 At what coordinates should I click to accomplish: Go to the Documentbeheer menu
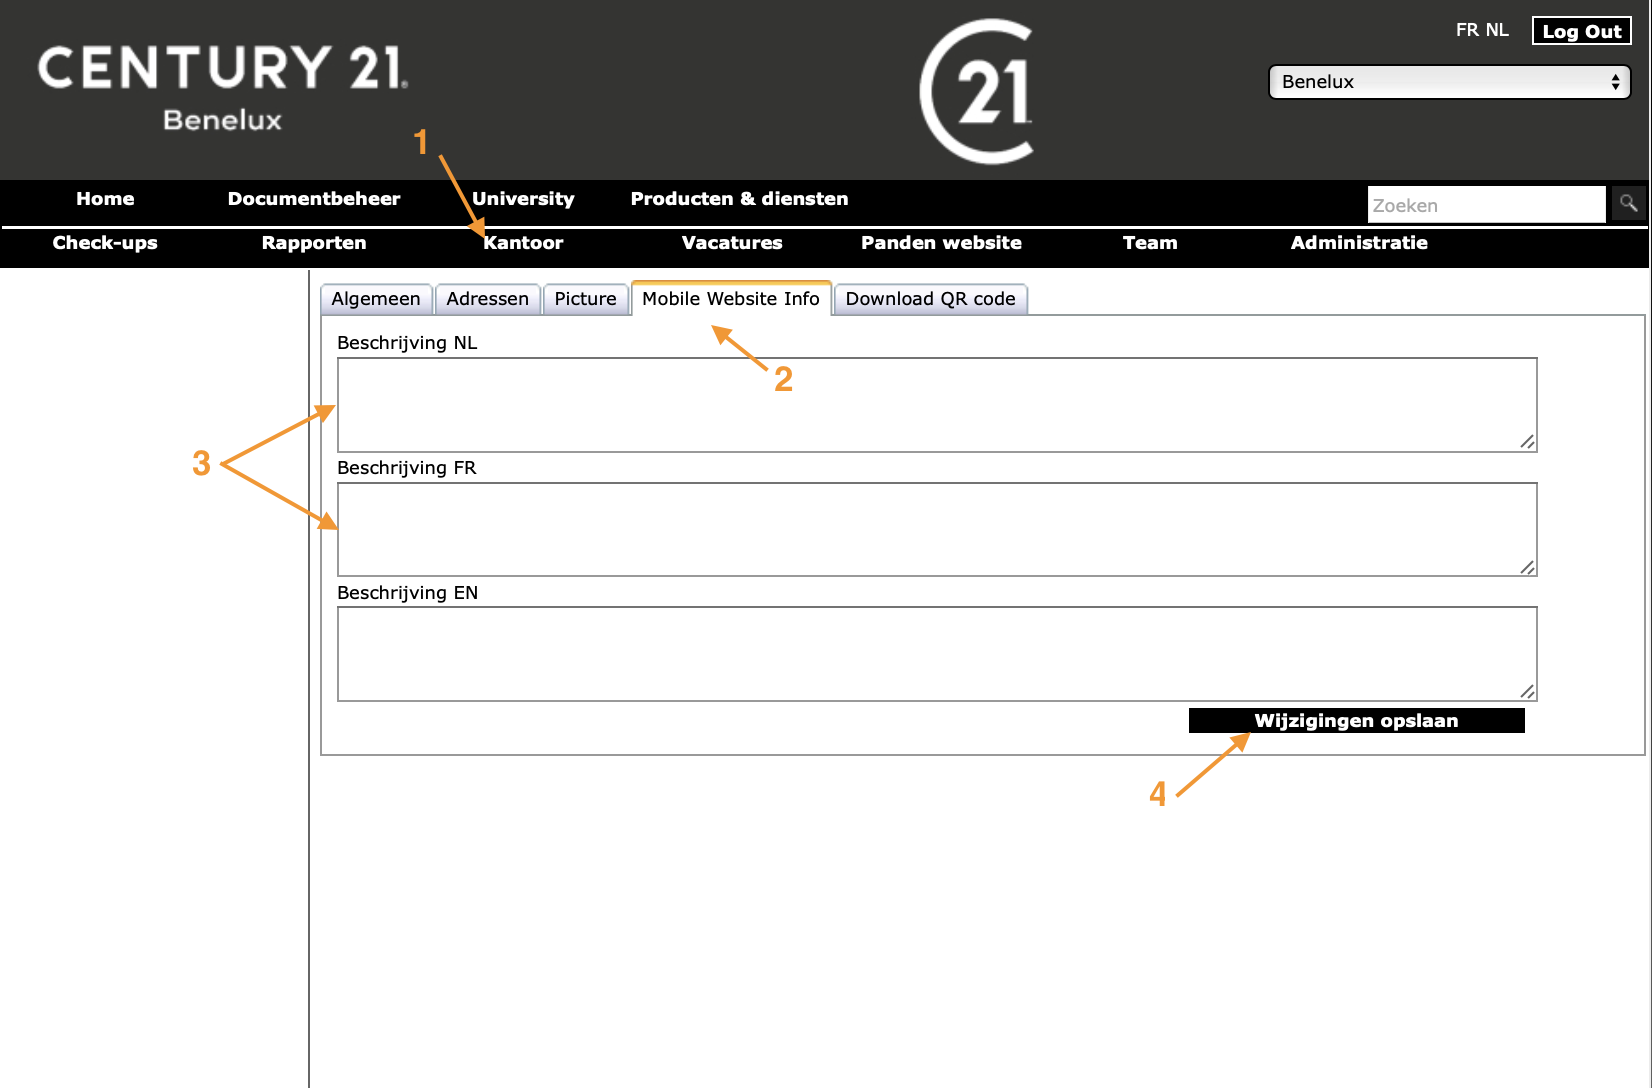coord(314,199)
